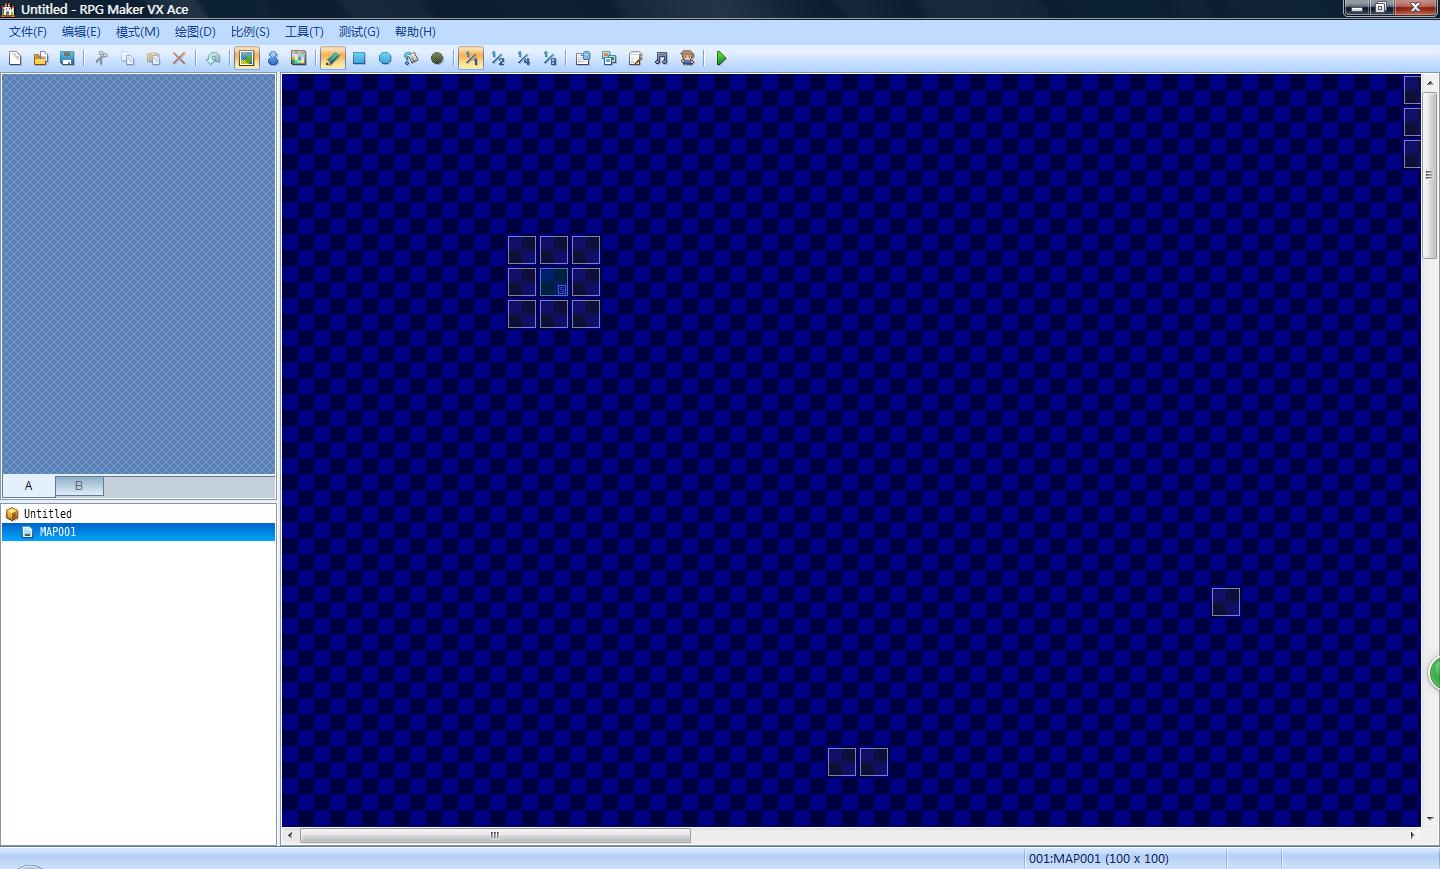The height and width of the screenshot is (869, 1440).
Task: Click the tileset palette area
Action: 139,274
